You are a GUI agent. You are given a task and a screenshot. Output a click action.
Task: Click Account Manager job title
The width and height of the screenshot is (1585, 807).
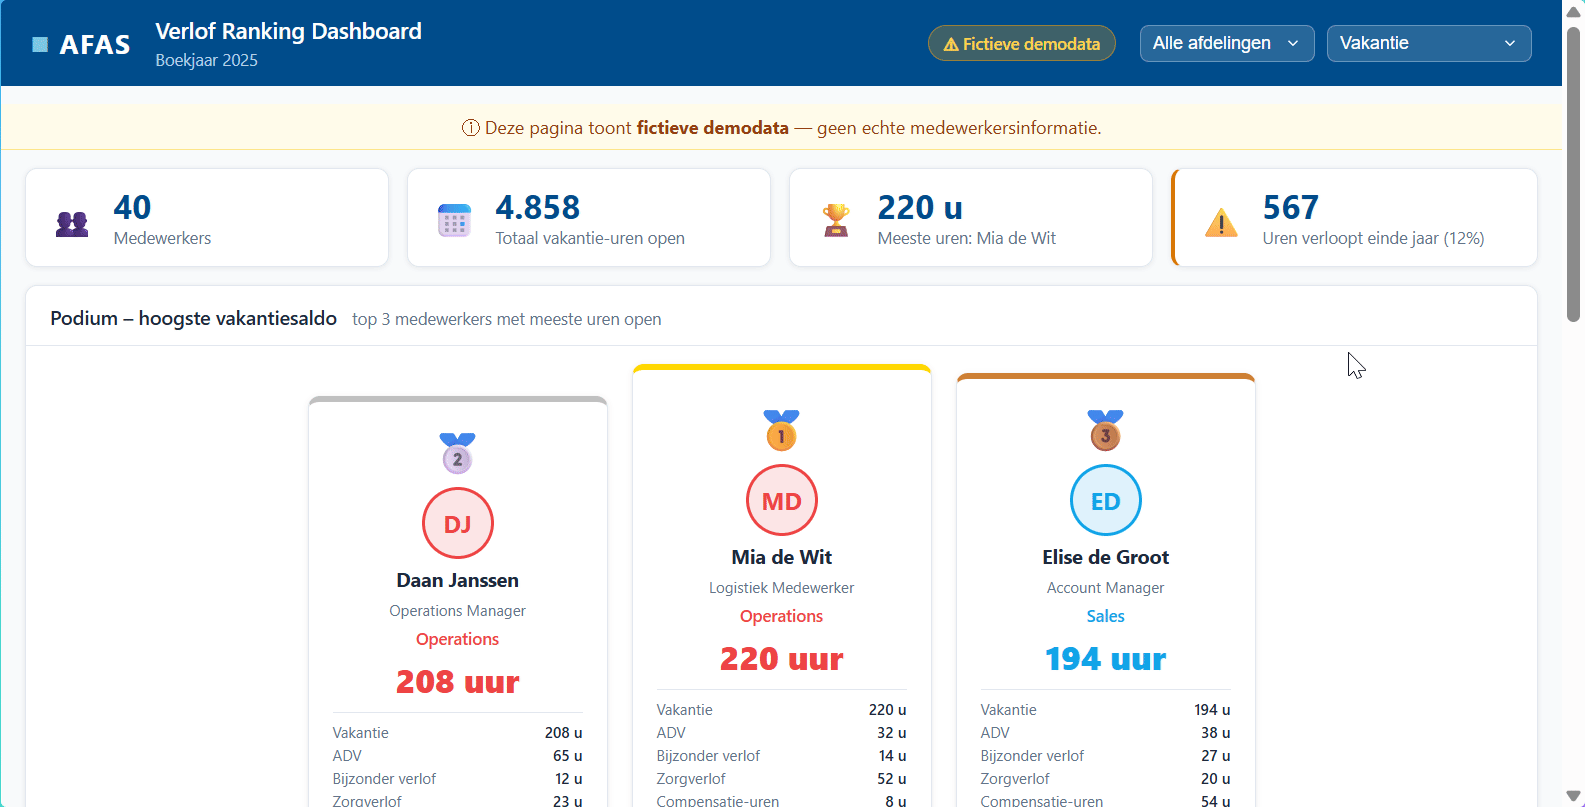pos(1106,588)
